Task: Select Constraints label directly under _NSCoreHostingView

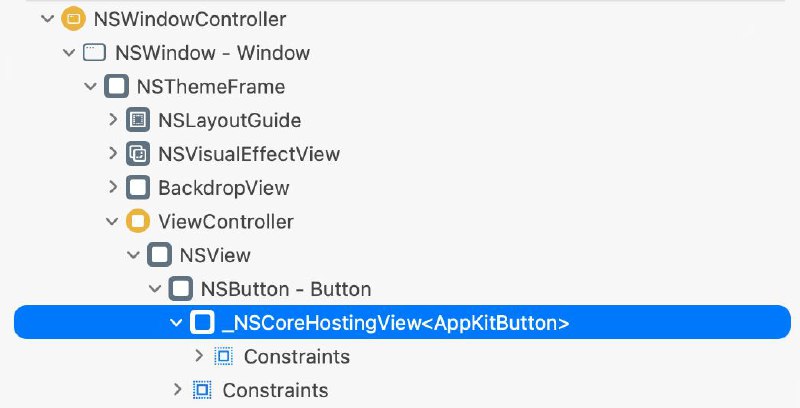Action: [x=296, y=356]
